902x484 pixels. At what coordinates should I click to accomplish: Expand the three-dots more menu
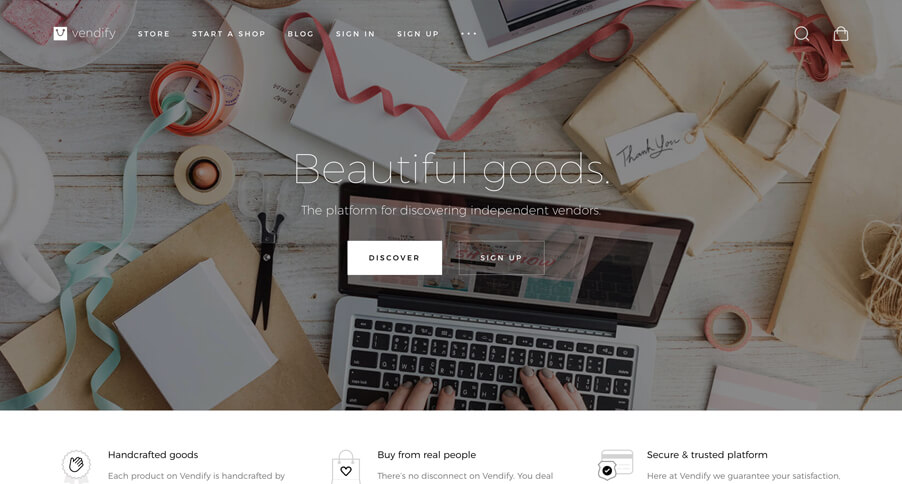(468, 34)
